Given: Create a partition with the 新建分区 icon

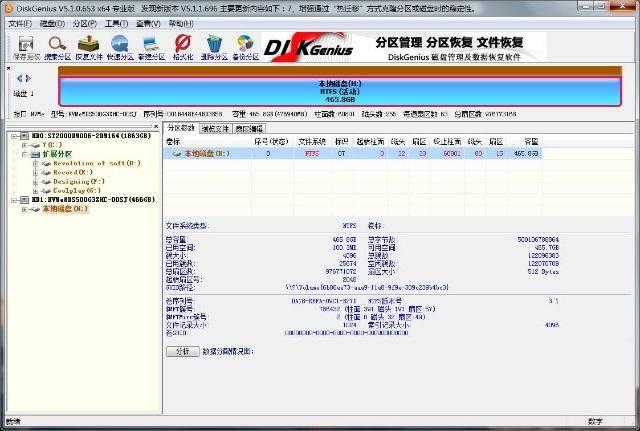Looking at the screenshot, I should [151, 44].
